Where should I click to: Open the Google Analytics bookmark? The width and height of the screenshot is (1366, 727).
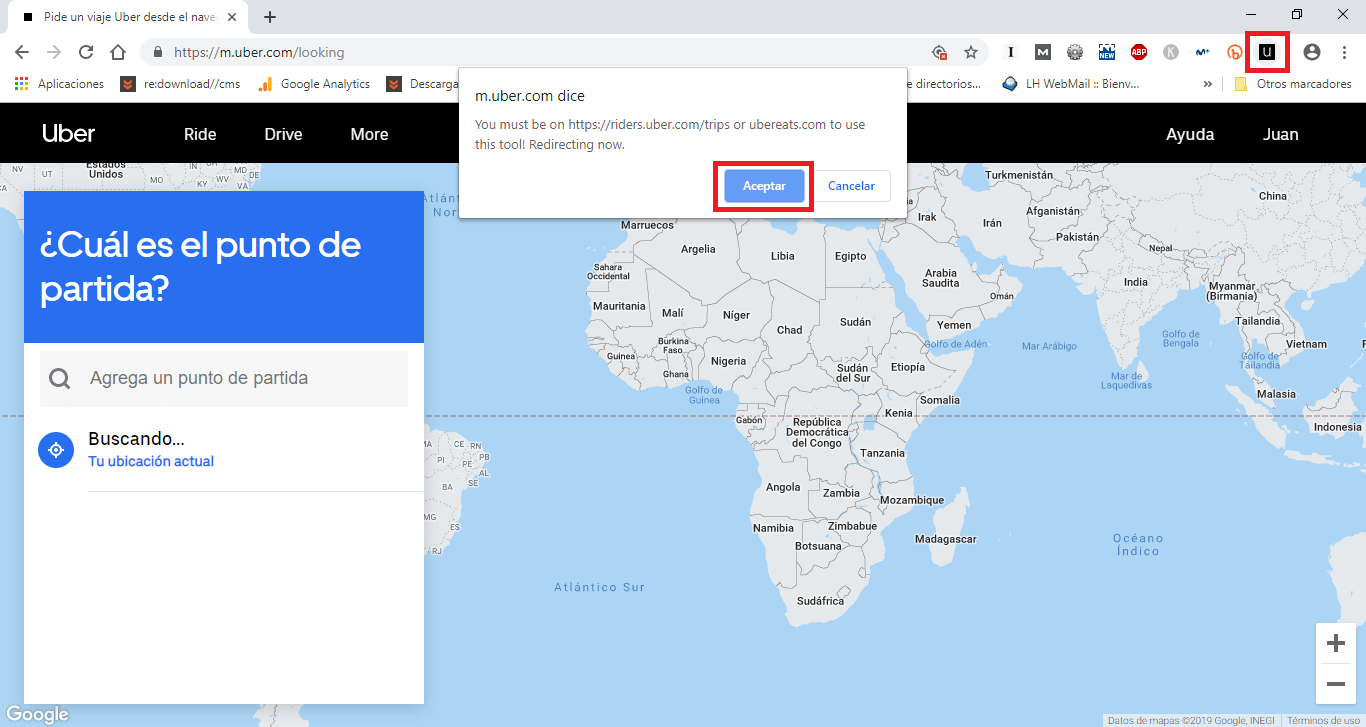(314, 84)
